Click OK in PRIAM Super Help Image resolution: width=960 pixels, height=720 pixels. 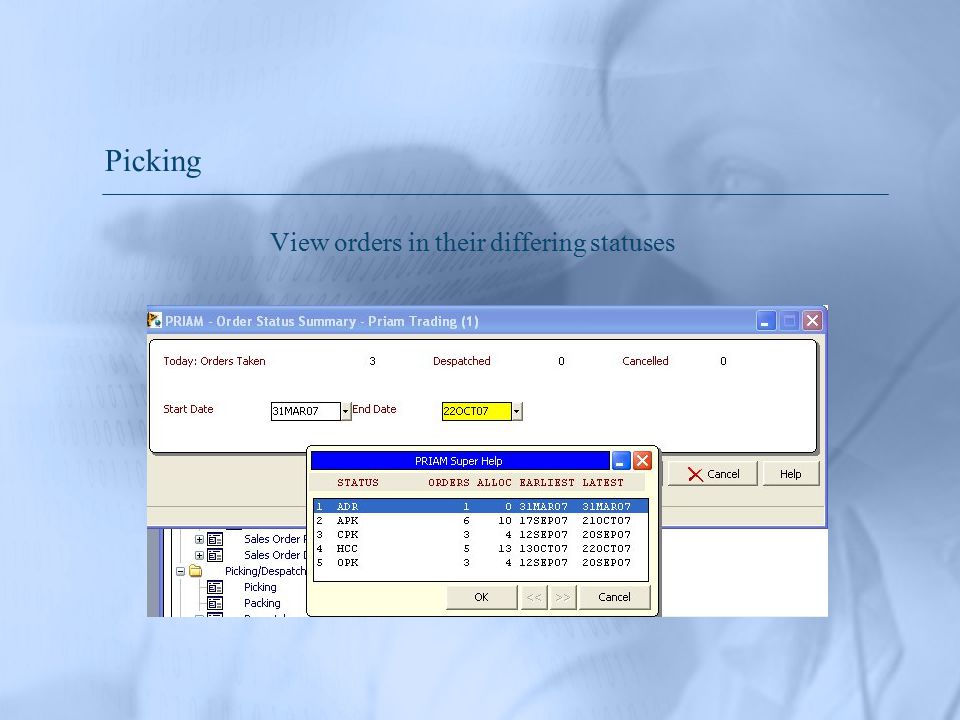[481, 597]
